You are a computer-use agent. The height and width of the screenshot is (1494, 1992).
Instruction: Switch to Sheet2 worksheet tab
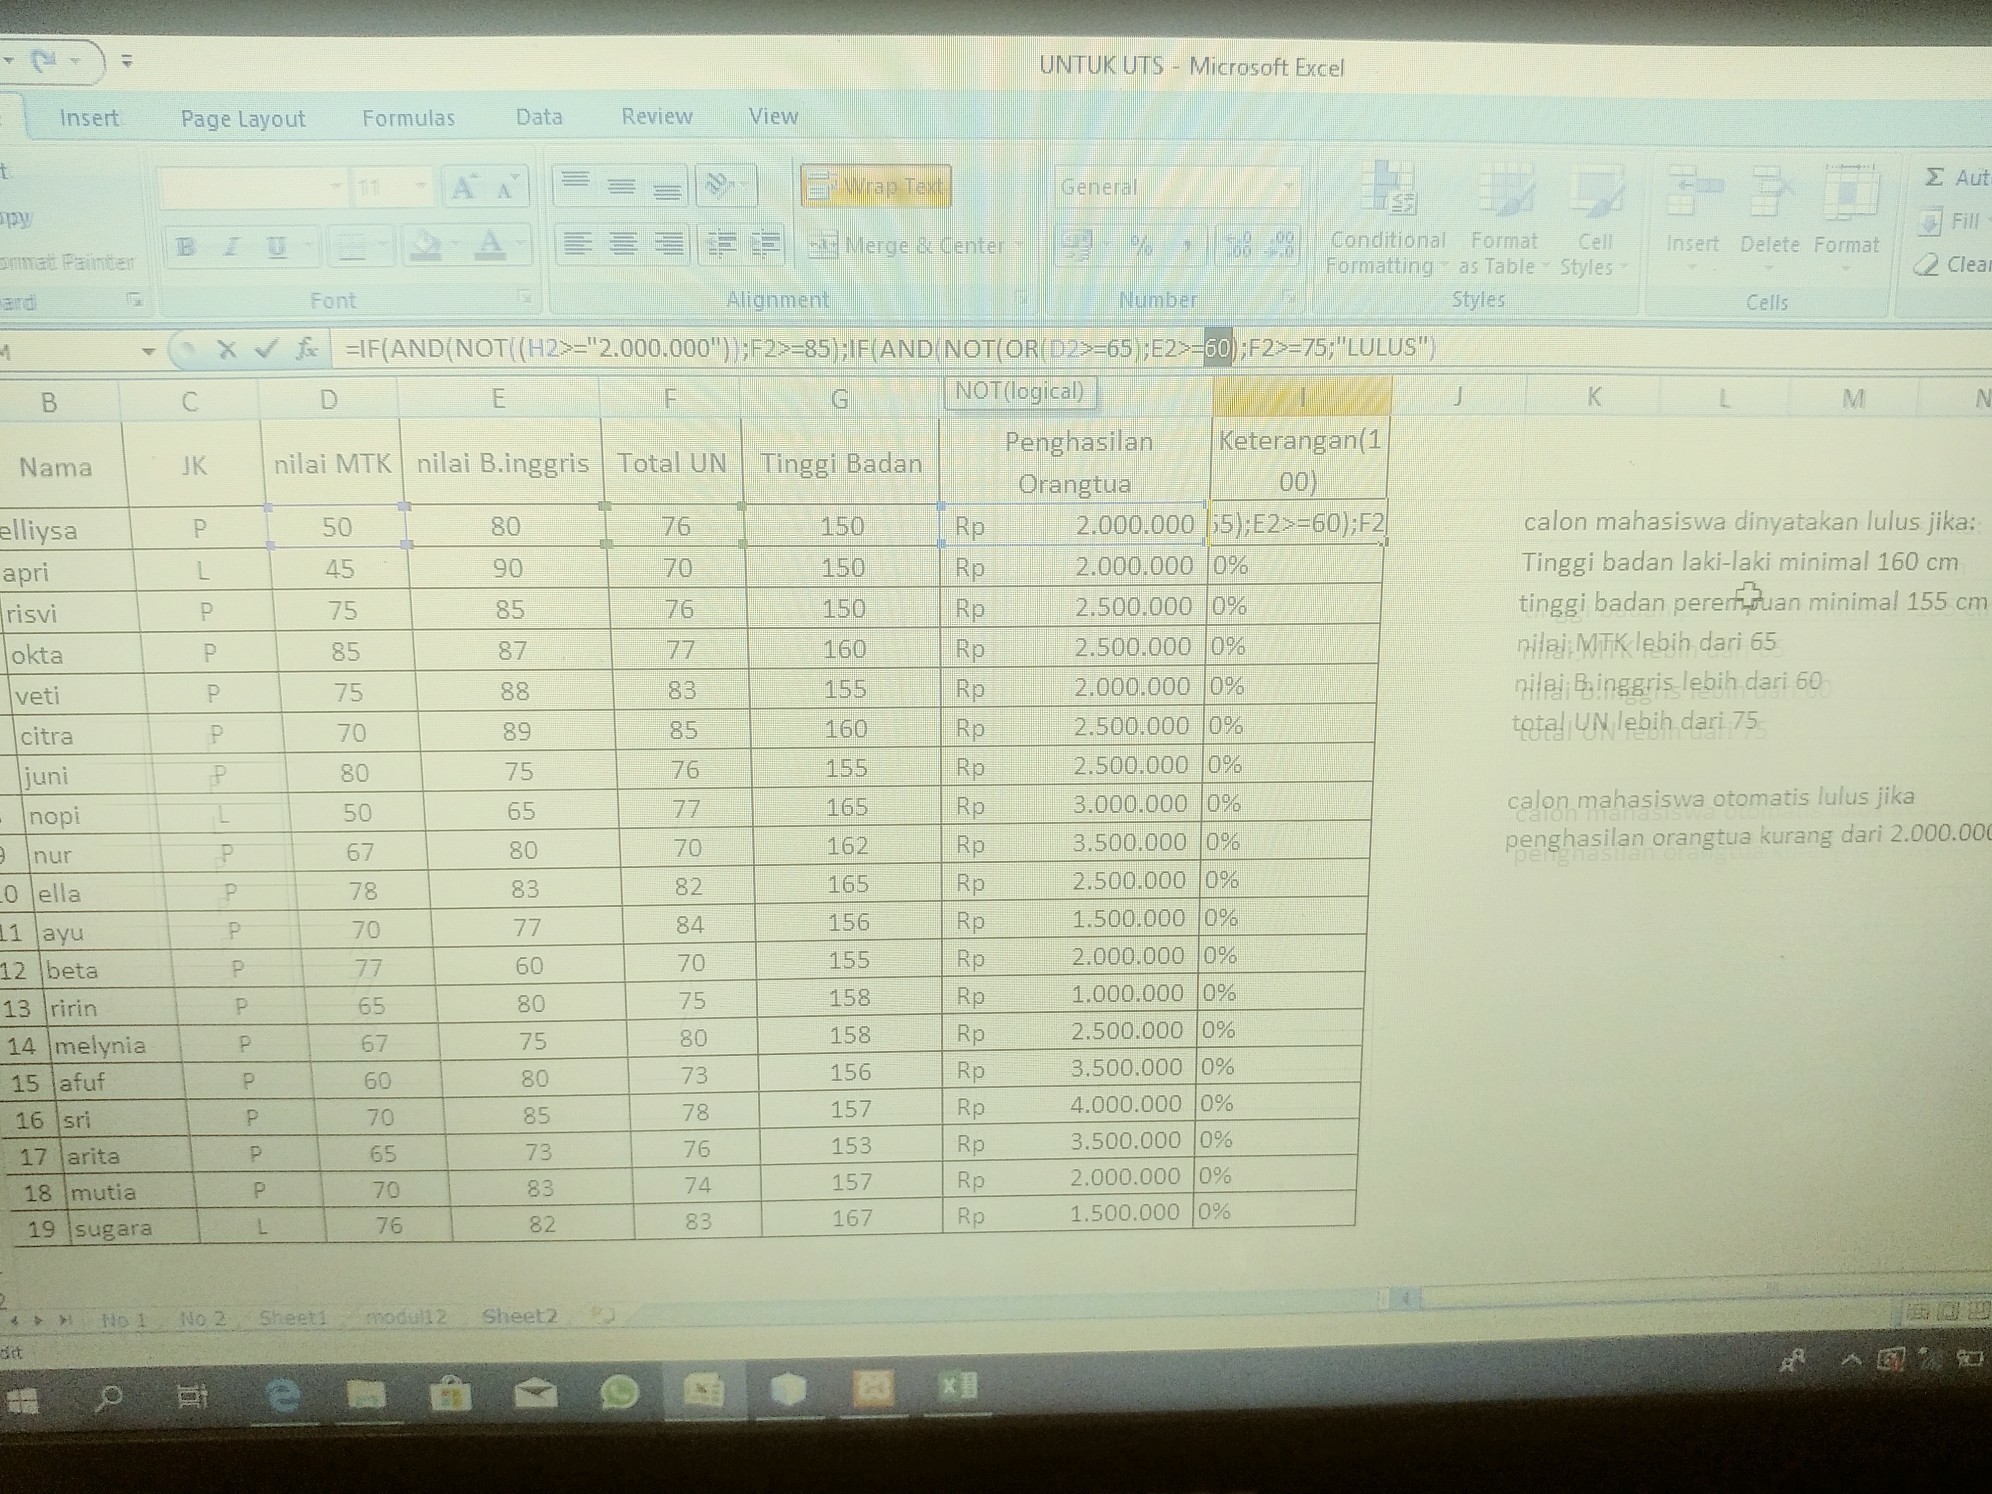point(518,1316)
